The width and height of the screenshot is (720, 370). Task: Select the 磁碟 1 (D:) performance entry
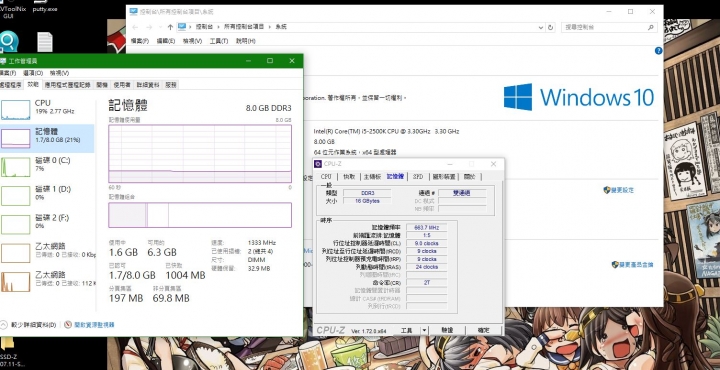click(47, 195)
